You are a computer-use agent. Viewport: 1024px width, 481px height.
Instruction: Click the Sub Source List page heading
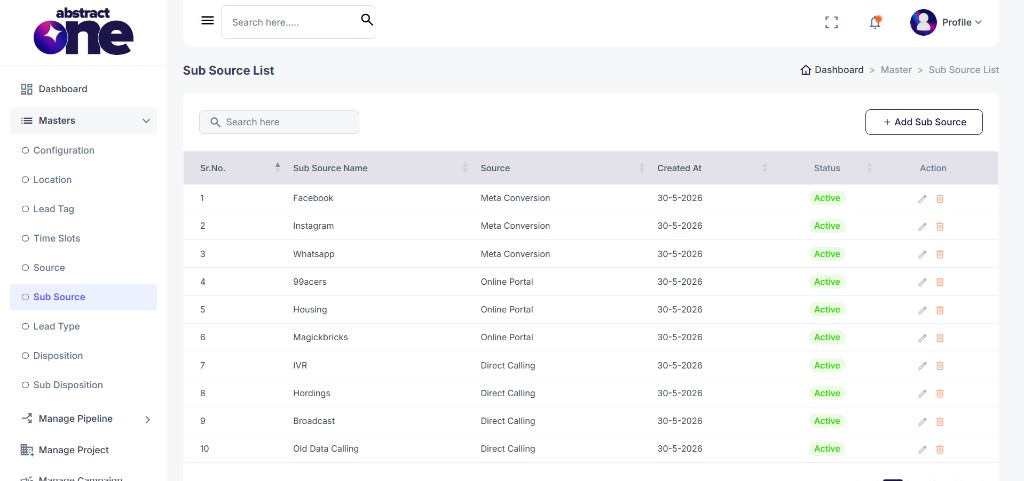point(229,70)
